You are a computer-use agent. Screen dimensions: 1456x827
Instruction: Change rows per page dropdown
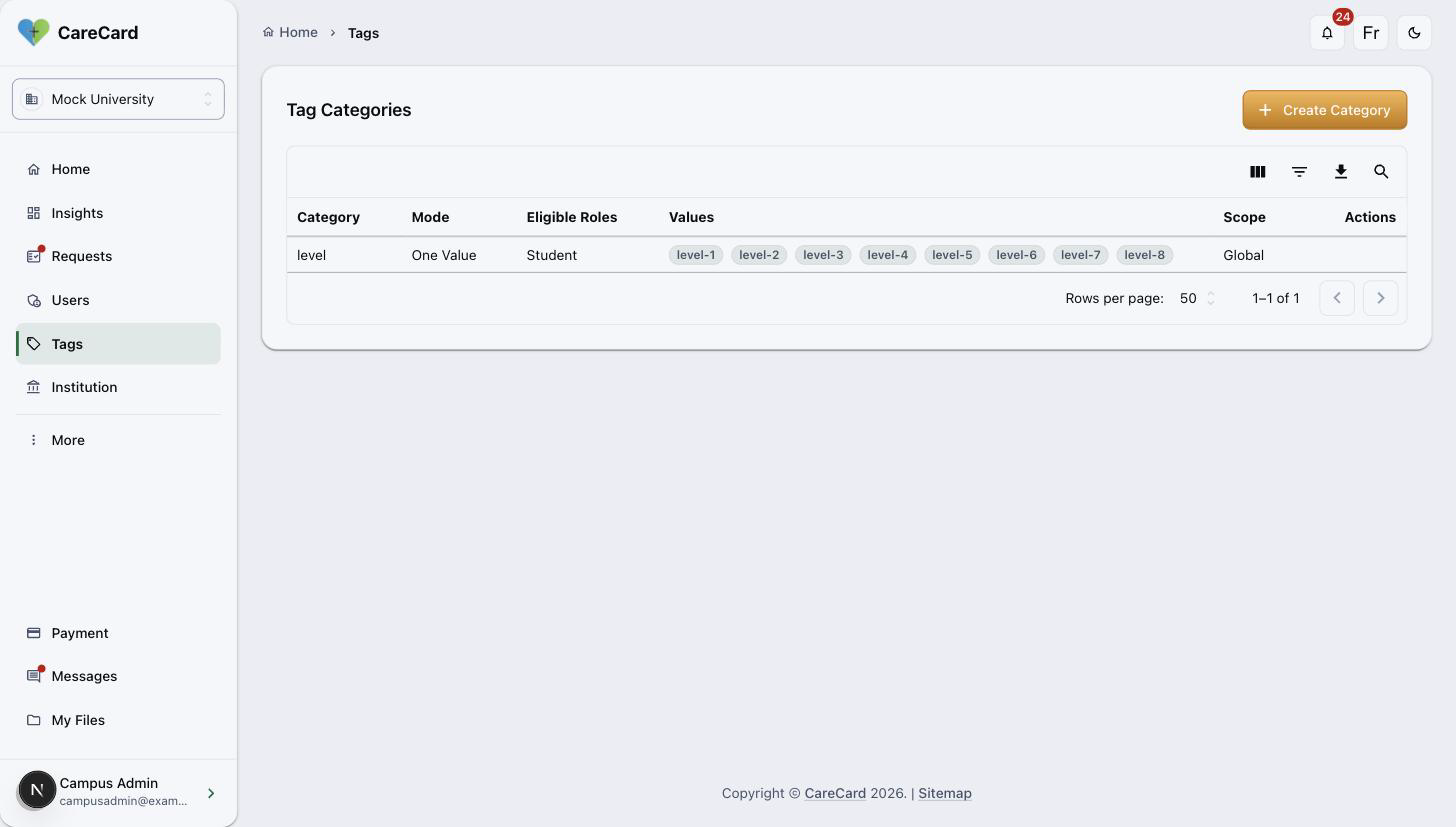[x=1196, y=298]
